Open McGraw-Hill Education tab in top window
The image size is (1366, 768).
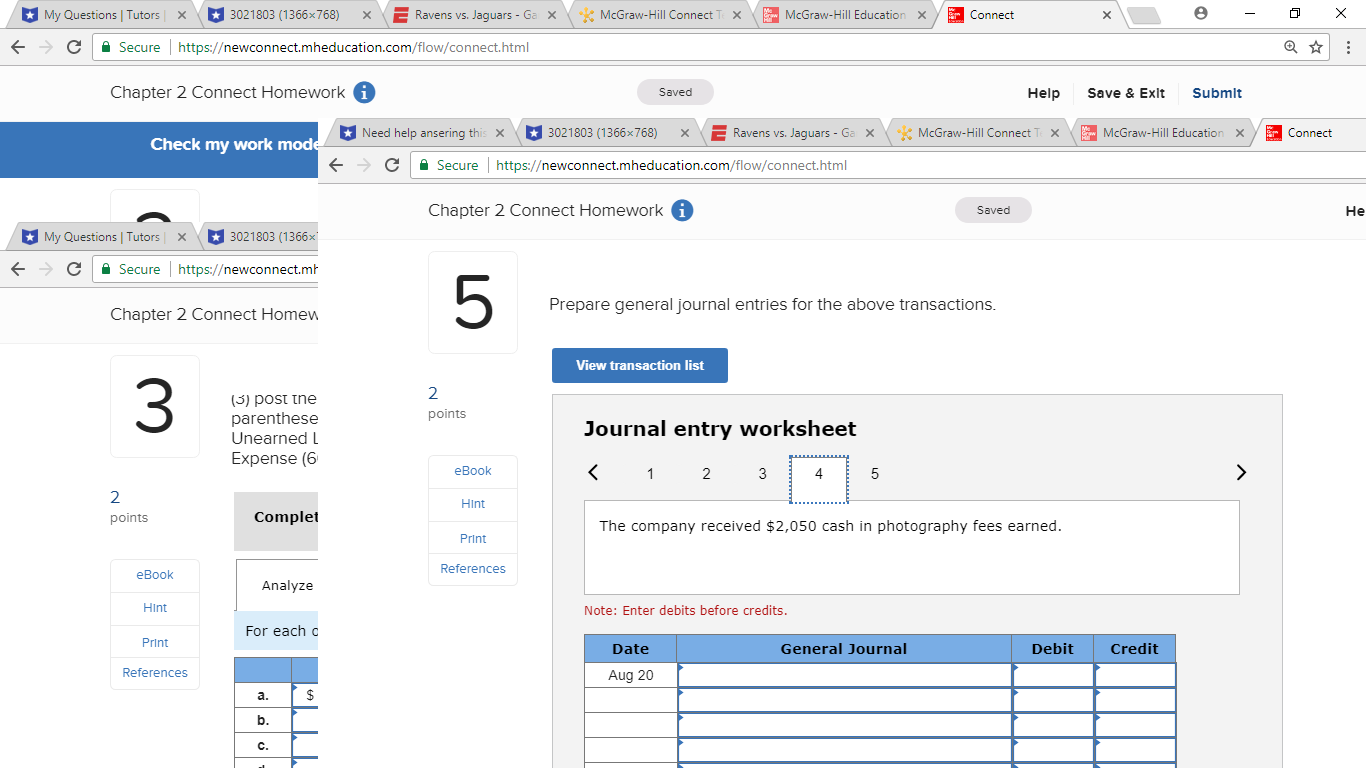coord(846,15)
